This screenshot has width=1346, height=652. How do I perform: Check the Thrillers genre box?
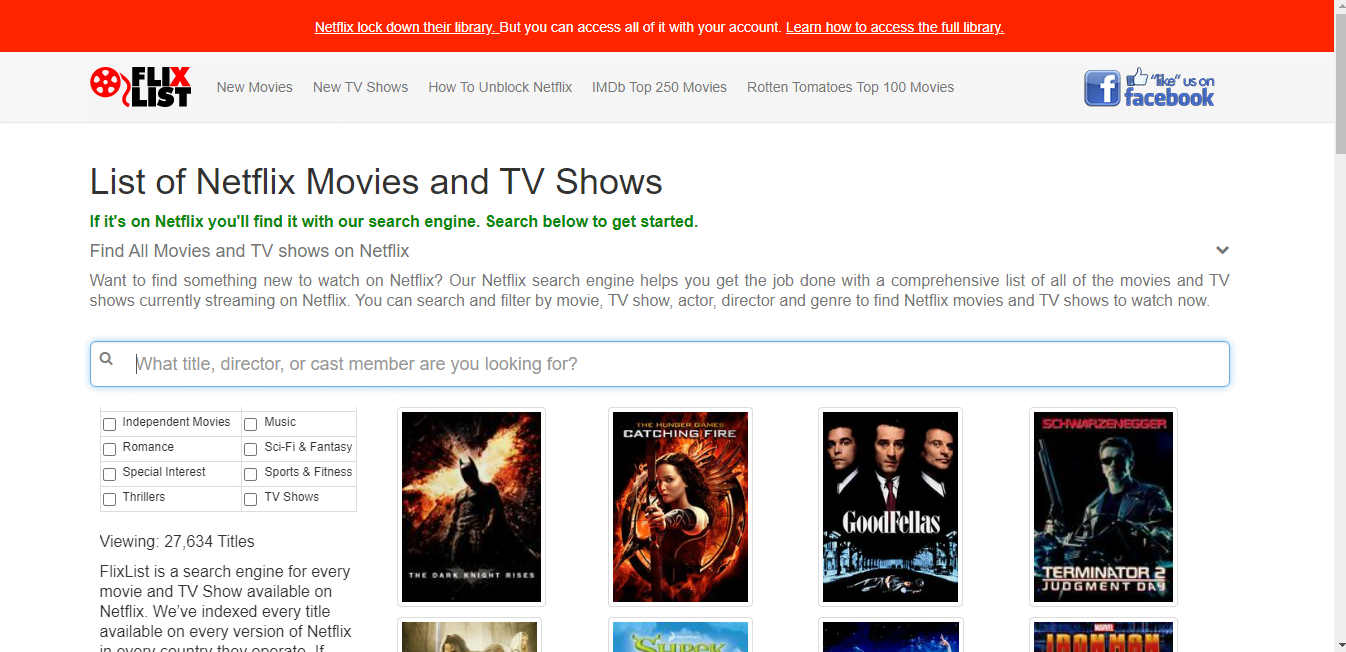[x=110, y=499]
